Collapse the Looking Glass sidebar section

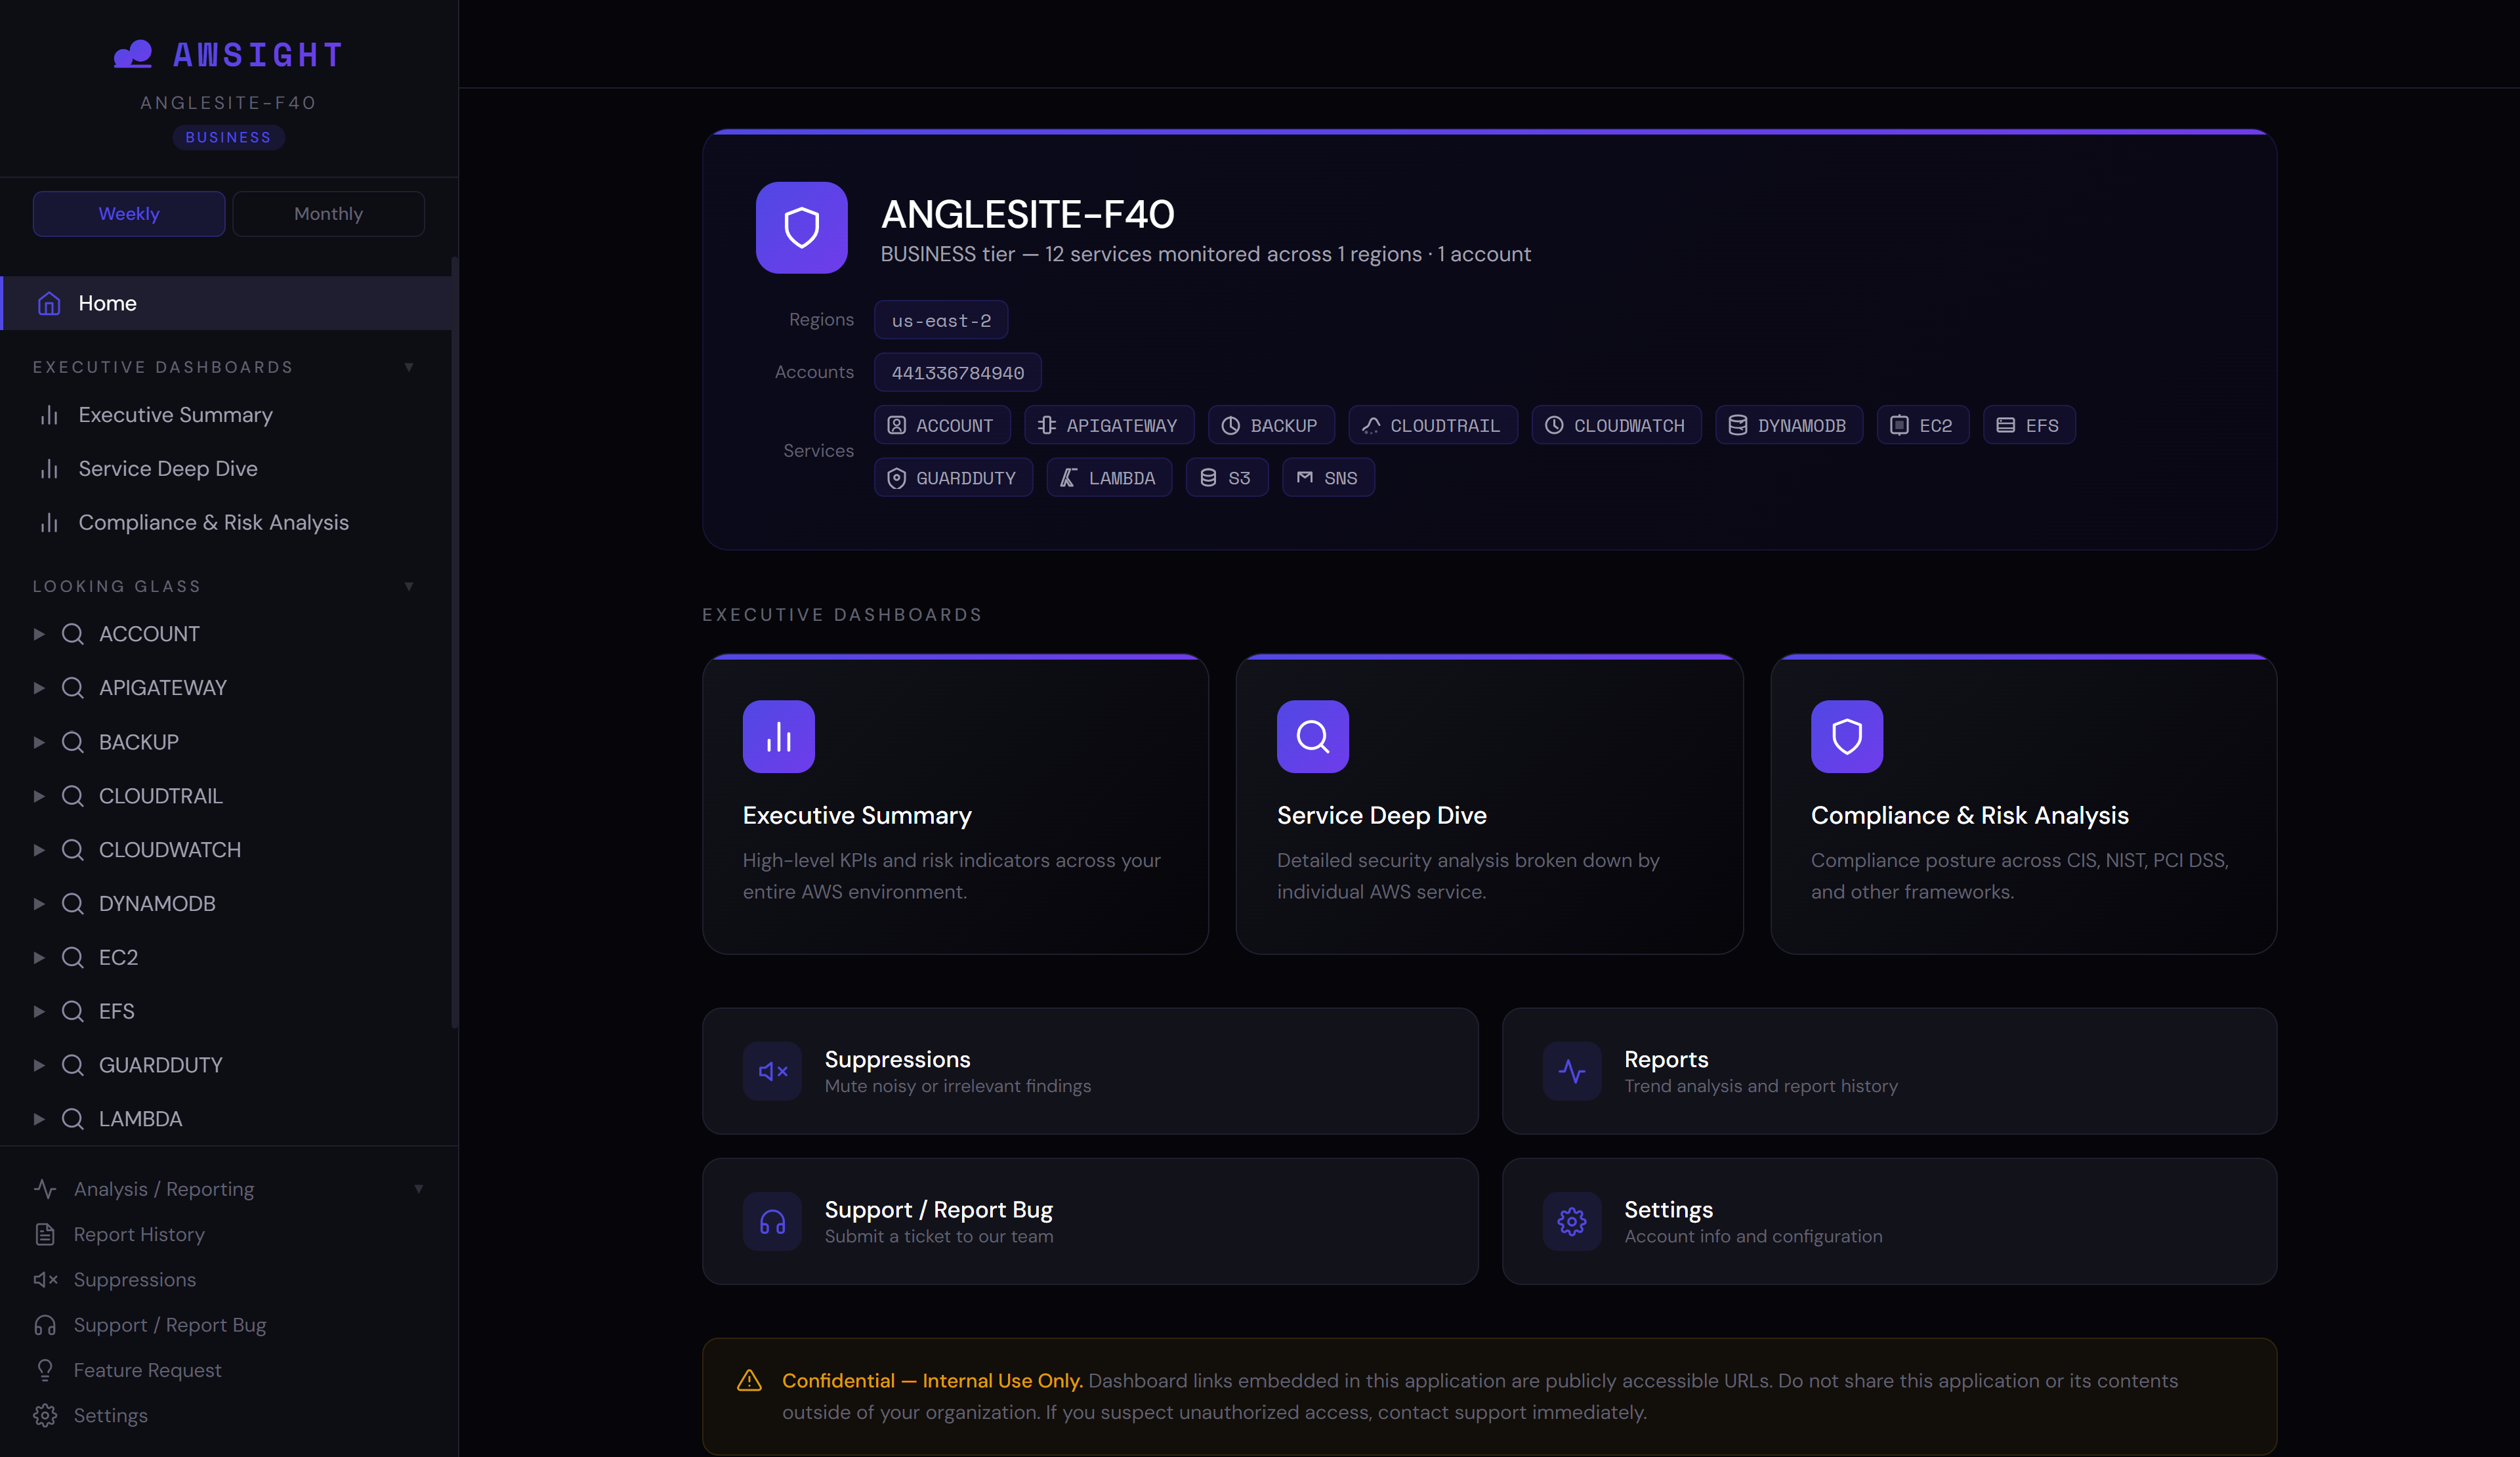click(409, 586)
